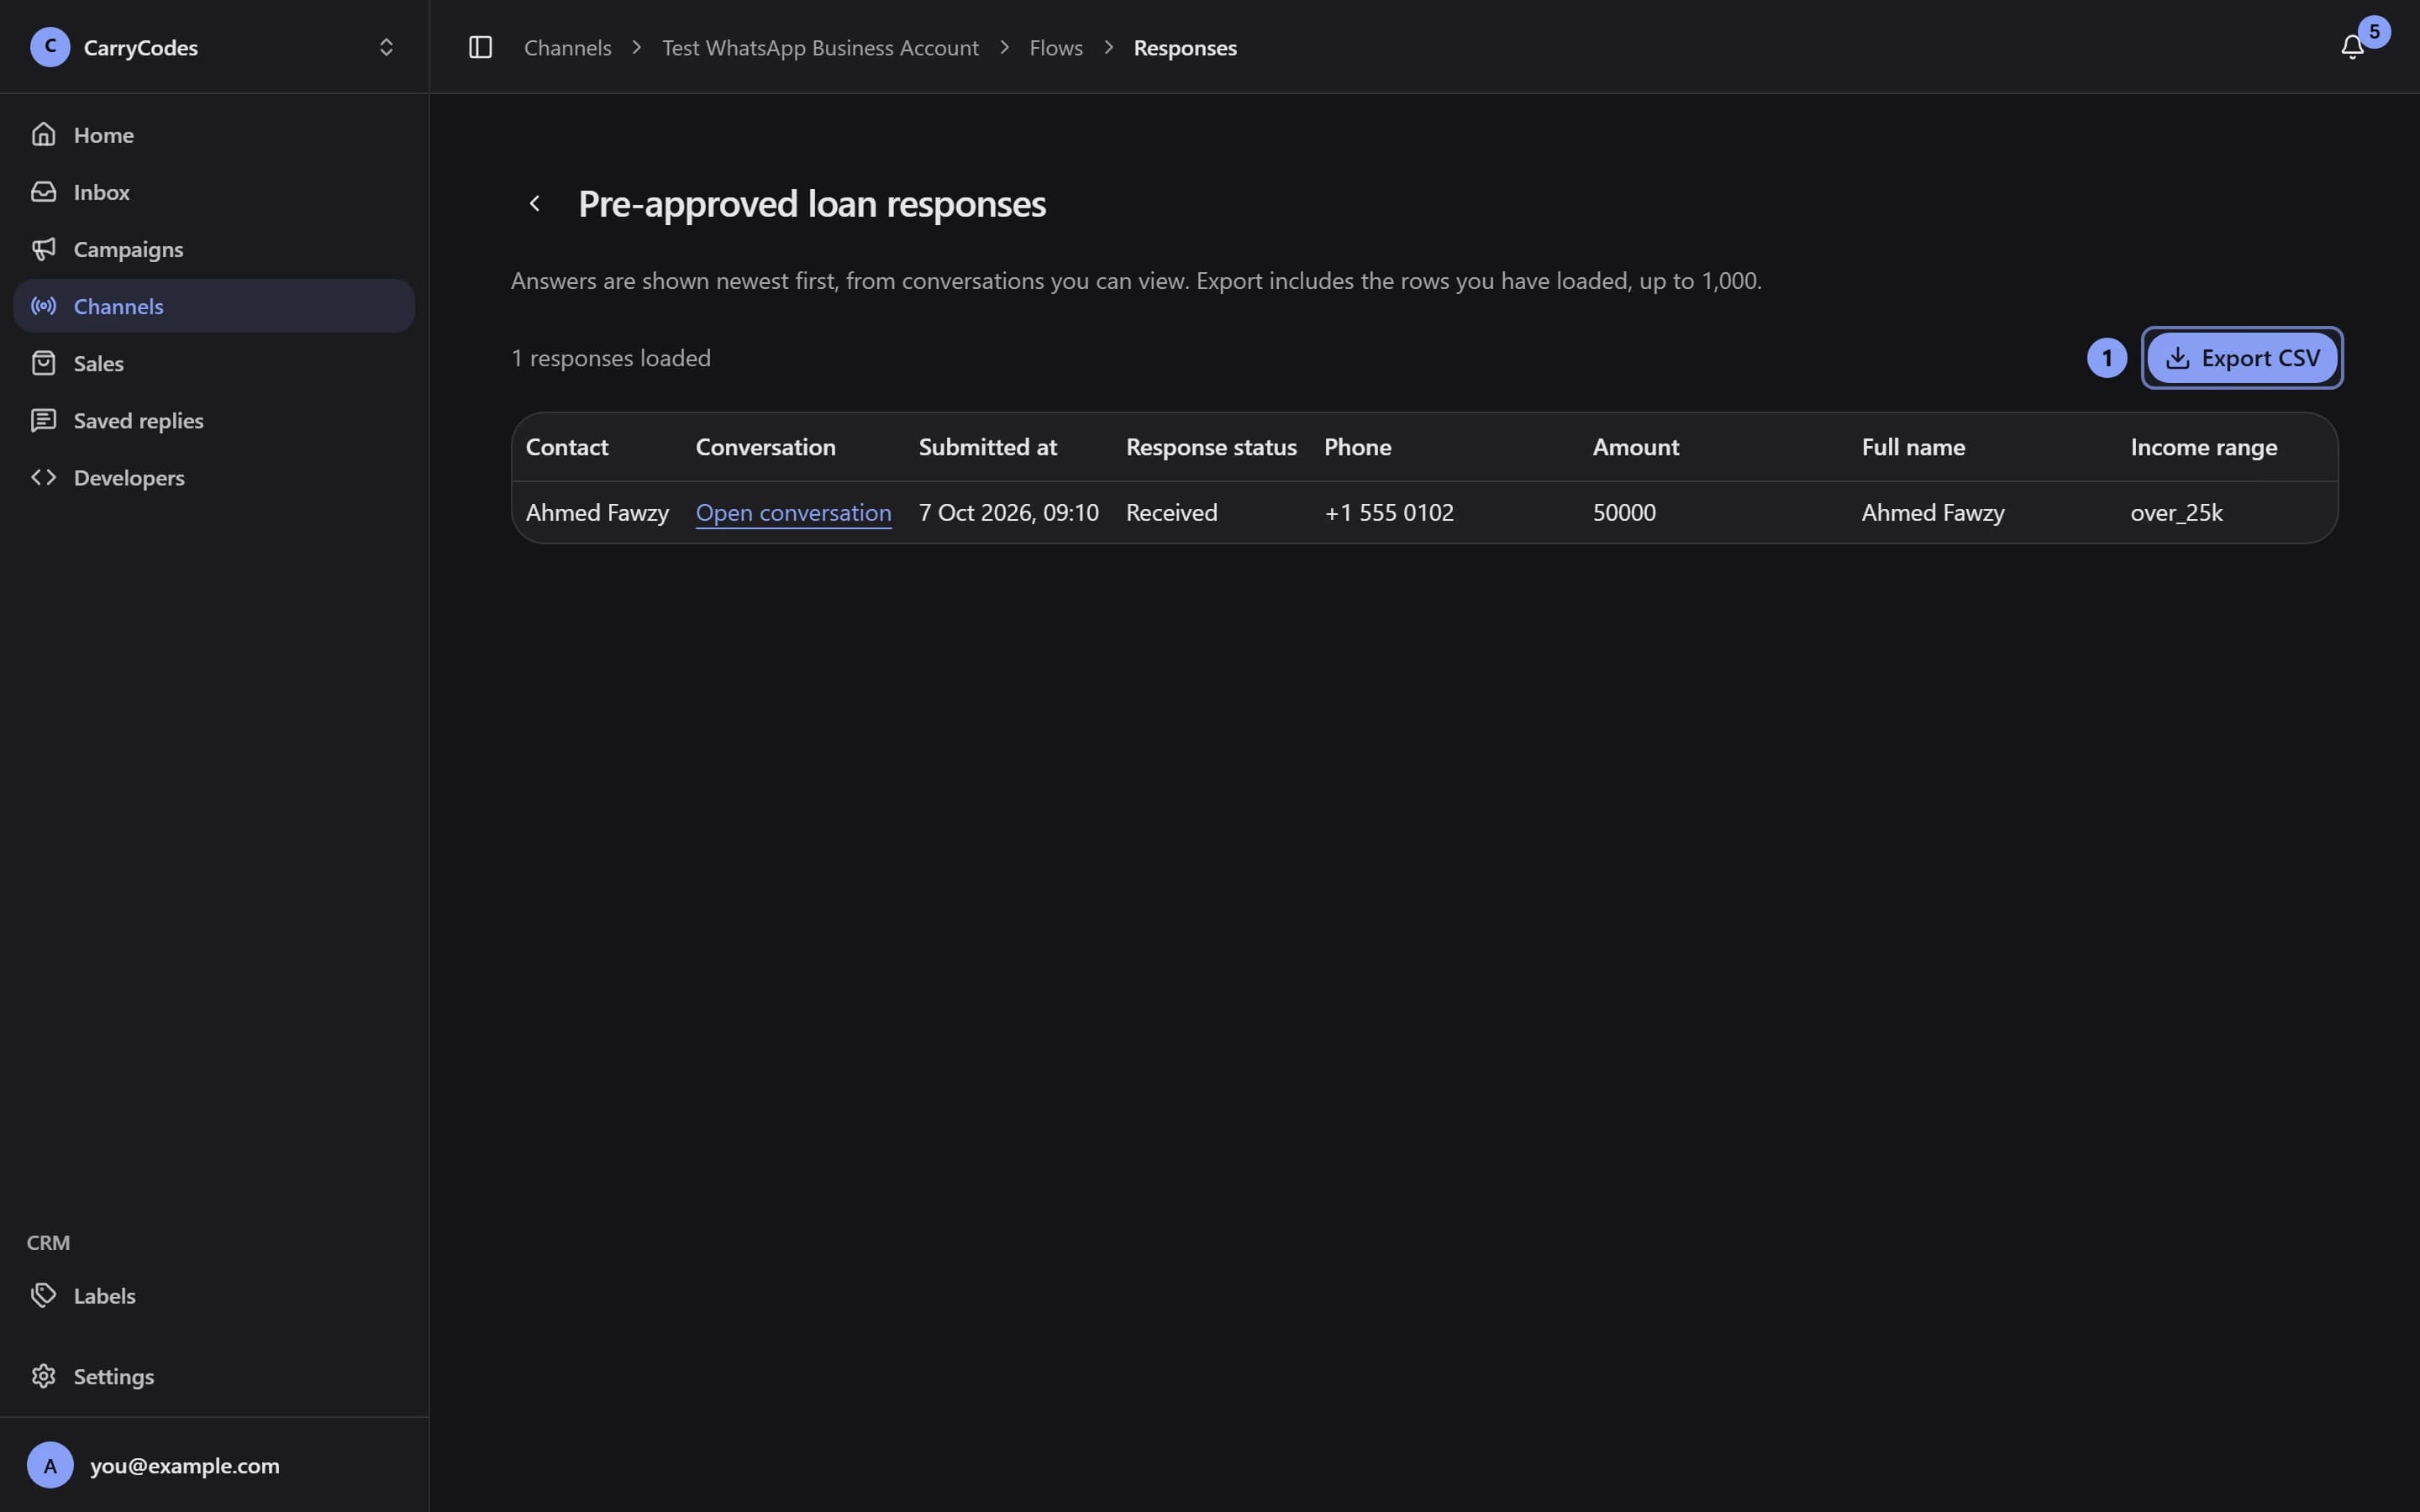This screenshot has height=1512, width=2420.
Task: Go to the Sales menu item
Action: (214, 362)
